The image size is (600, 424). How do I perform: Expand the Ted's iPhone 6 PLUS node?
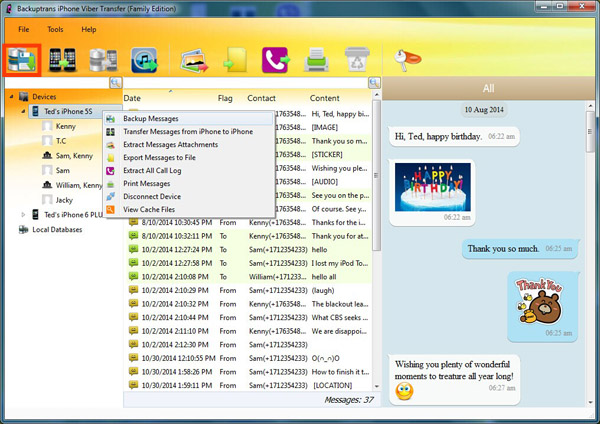pos(24,214)
